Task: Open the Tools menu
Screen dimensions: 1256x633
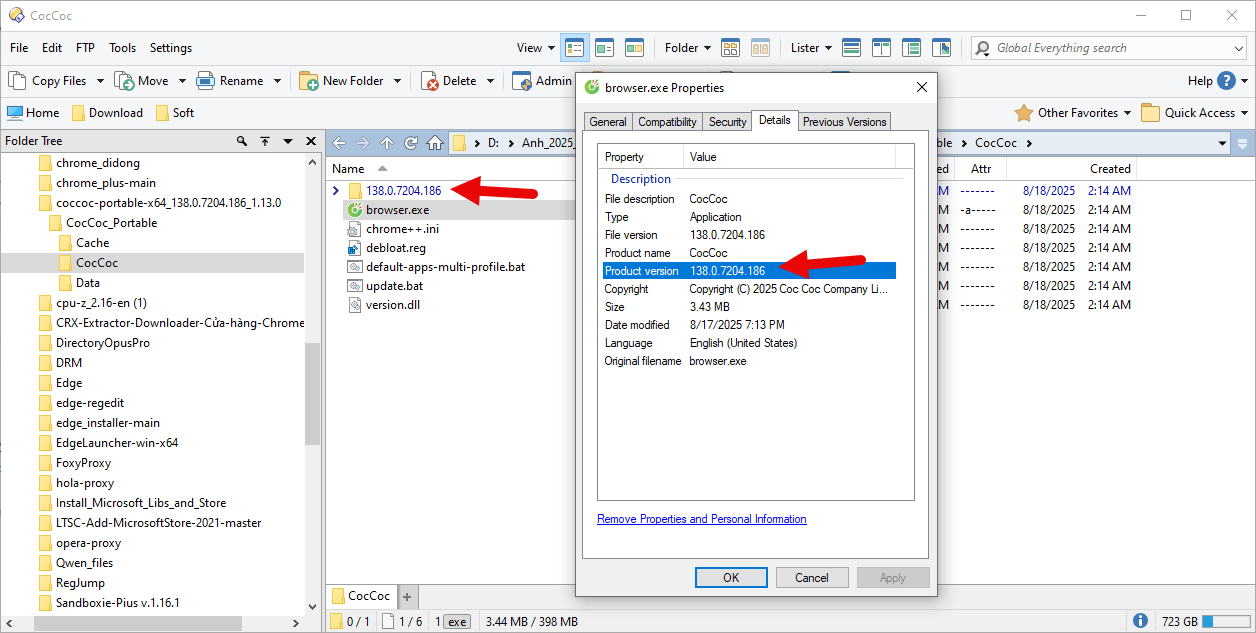Action: tap(123, 47)
